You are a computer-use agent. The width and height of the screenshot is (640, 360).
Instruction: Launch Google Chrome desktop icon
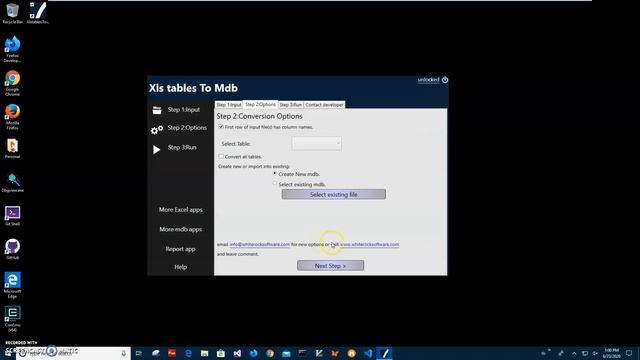pos(12,83)
